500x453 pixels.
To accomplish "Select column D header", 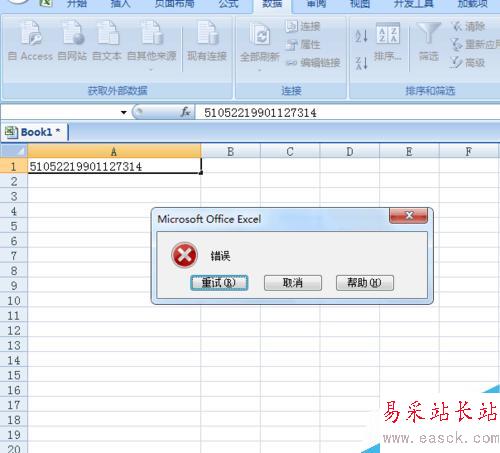I will [x=350, y=152].
